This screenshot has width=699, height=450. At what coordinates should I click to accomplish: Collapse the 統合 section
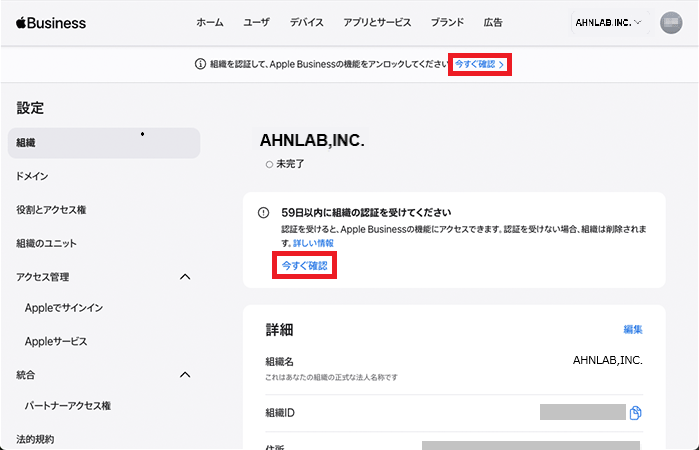(x=185, y=375)
